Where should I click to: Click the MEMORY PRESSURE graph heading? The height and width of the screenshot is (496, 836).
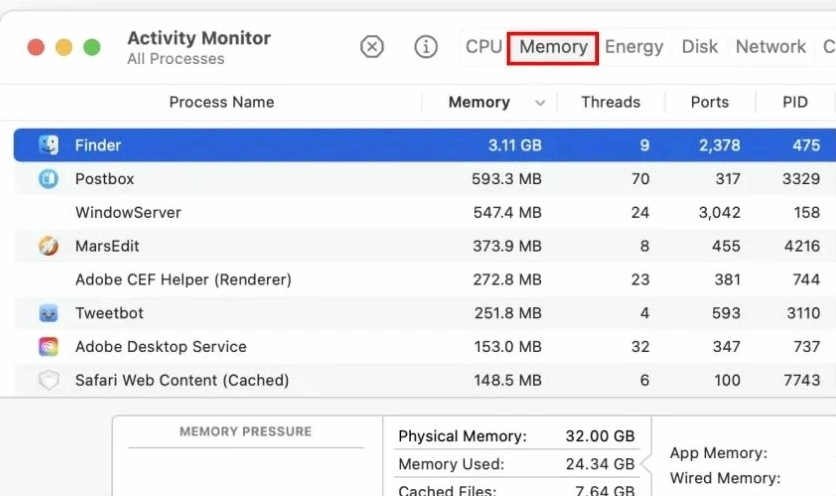(x=245, y=431)
